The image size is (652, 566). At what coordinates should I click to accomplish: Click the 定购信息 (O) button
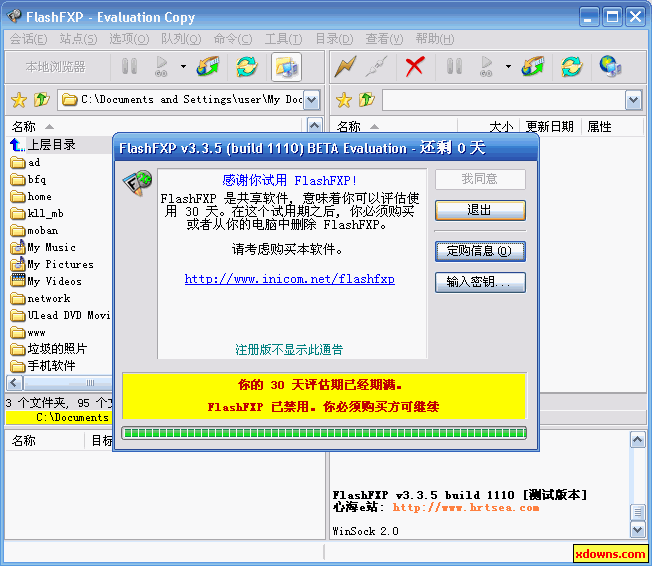(x=480, y=251)
